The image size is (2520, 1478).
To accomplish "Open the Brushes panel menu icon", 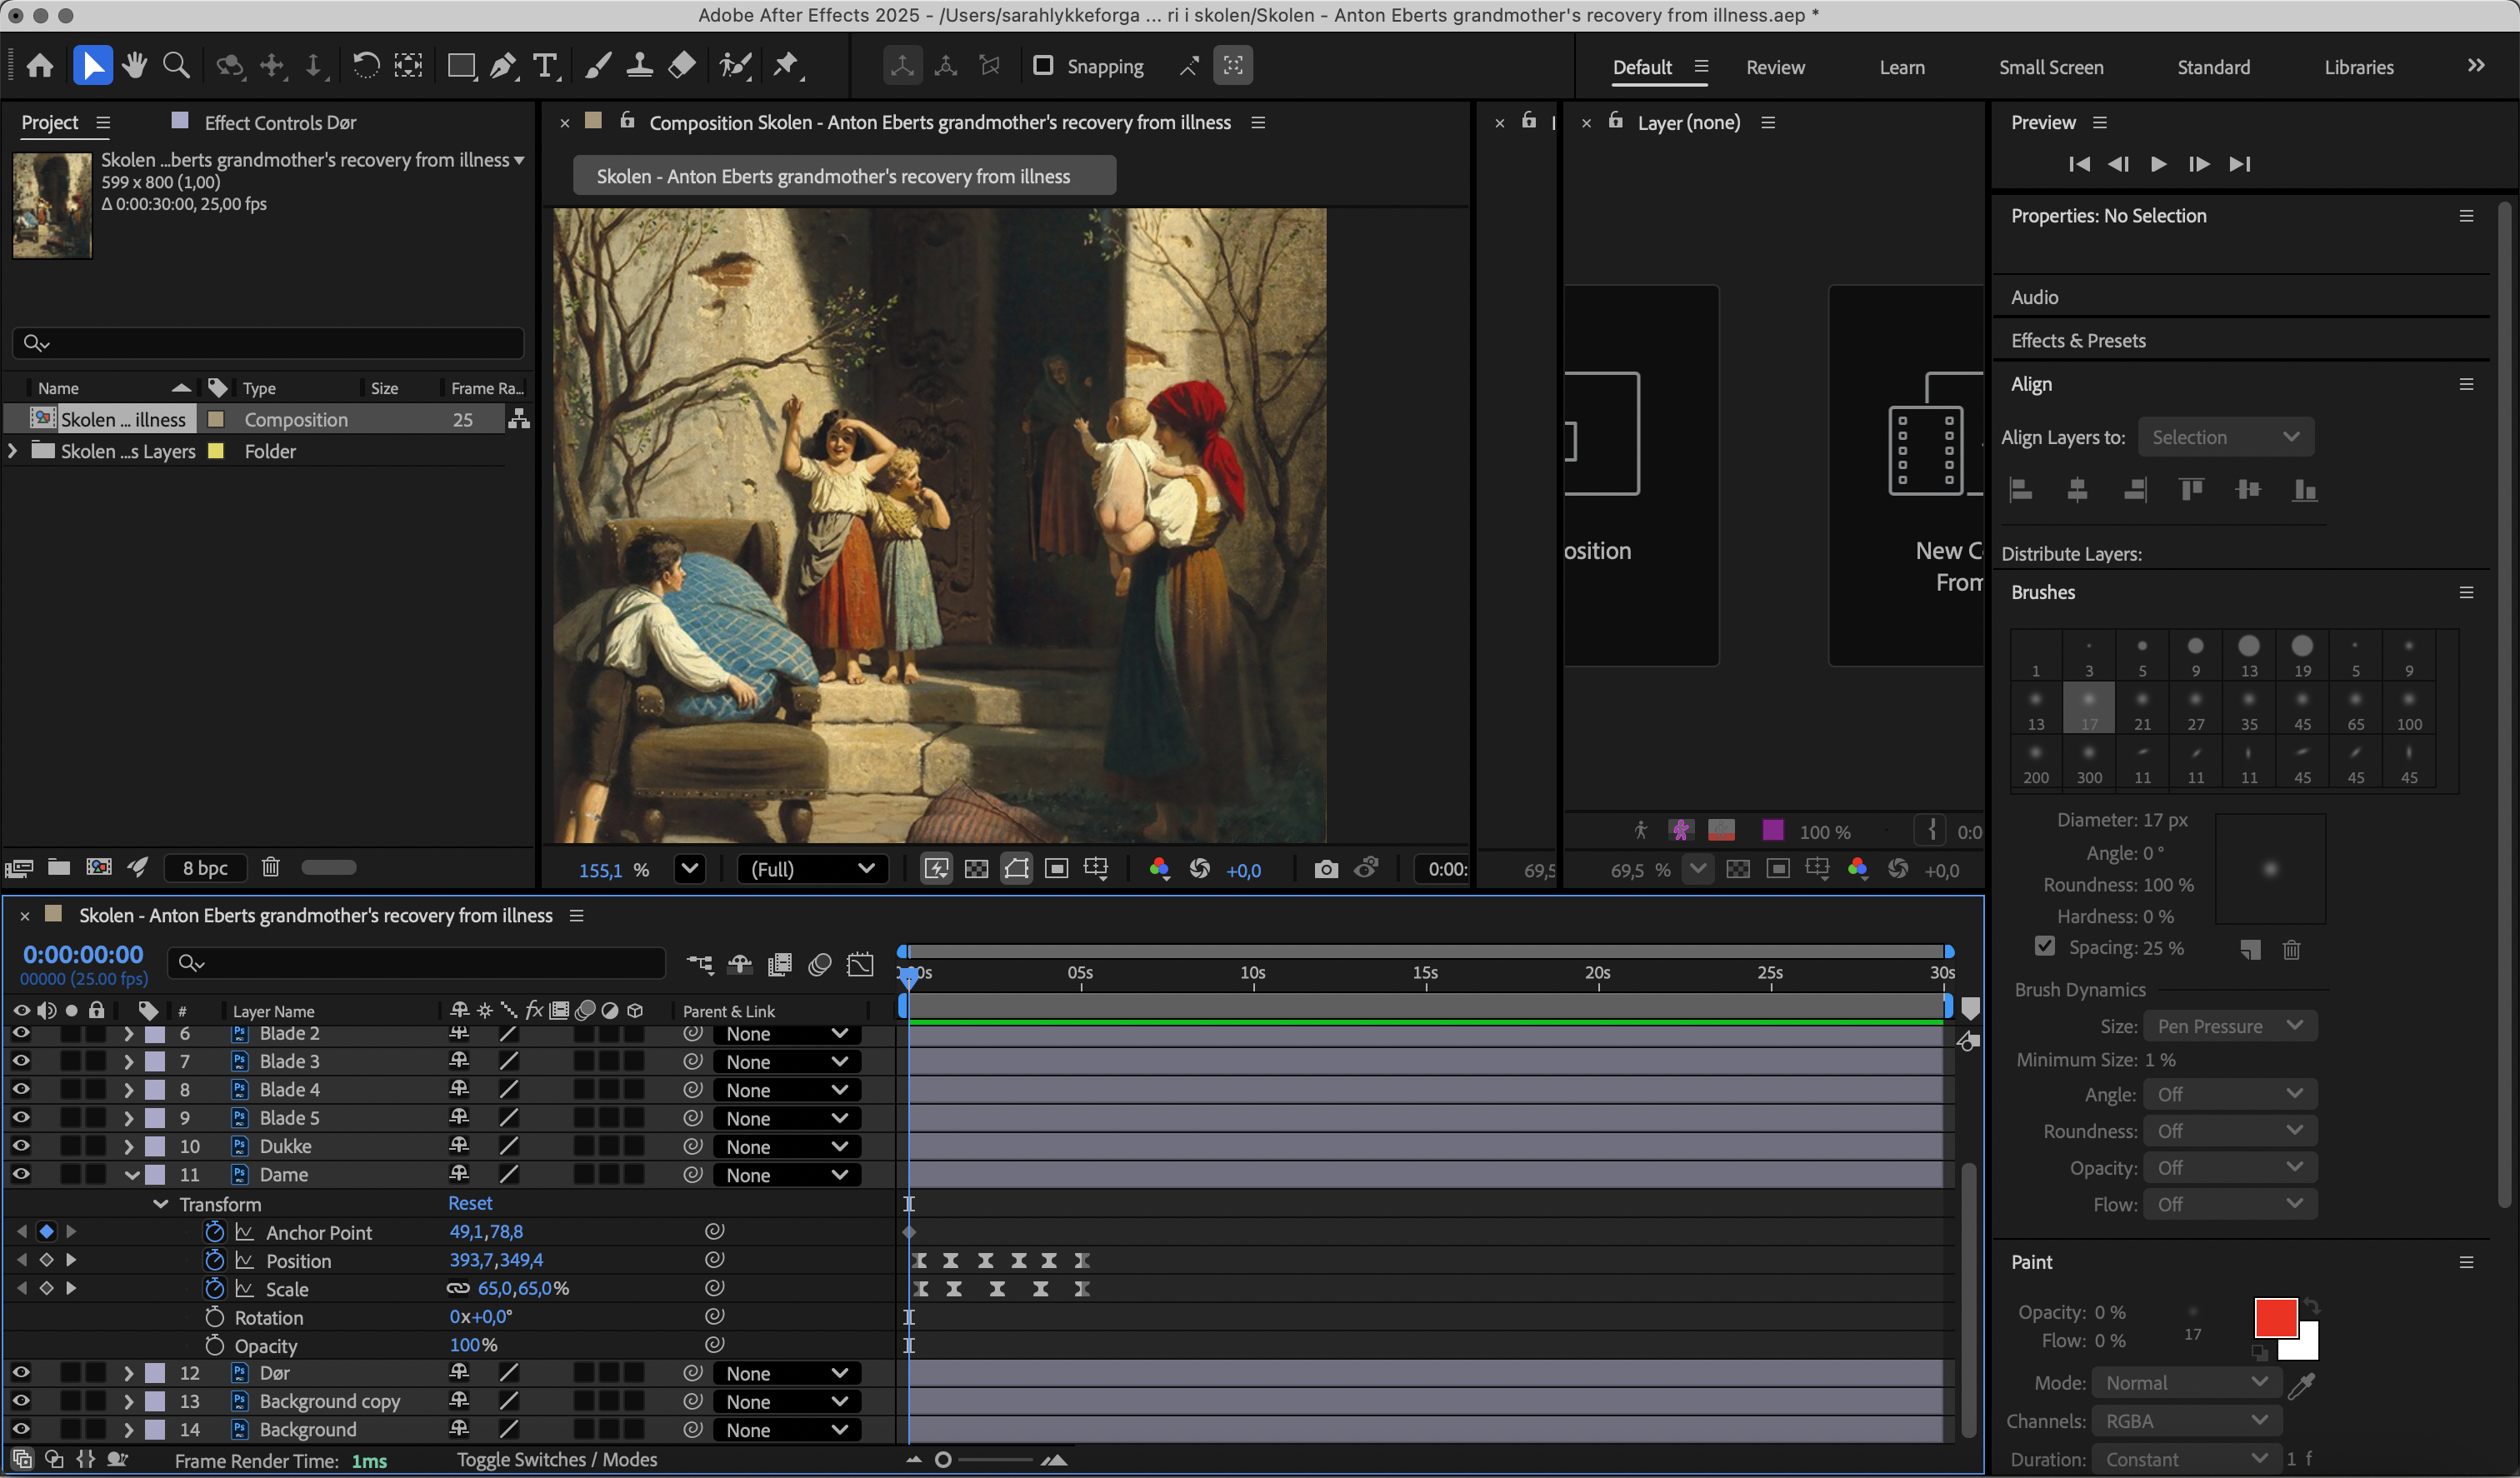I will point(2466,592).
